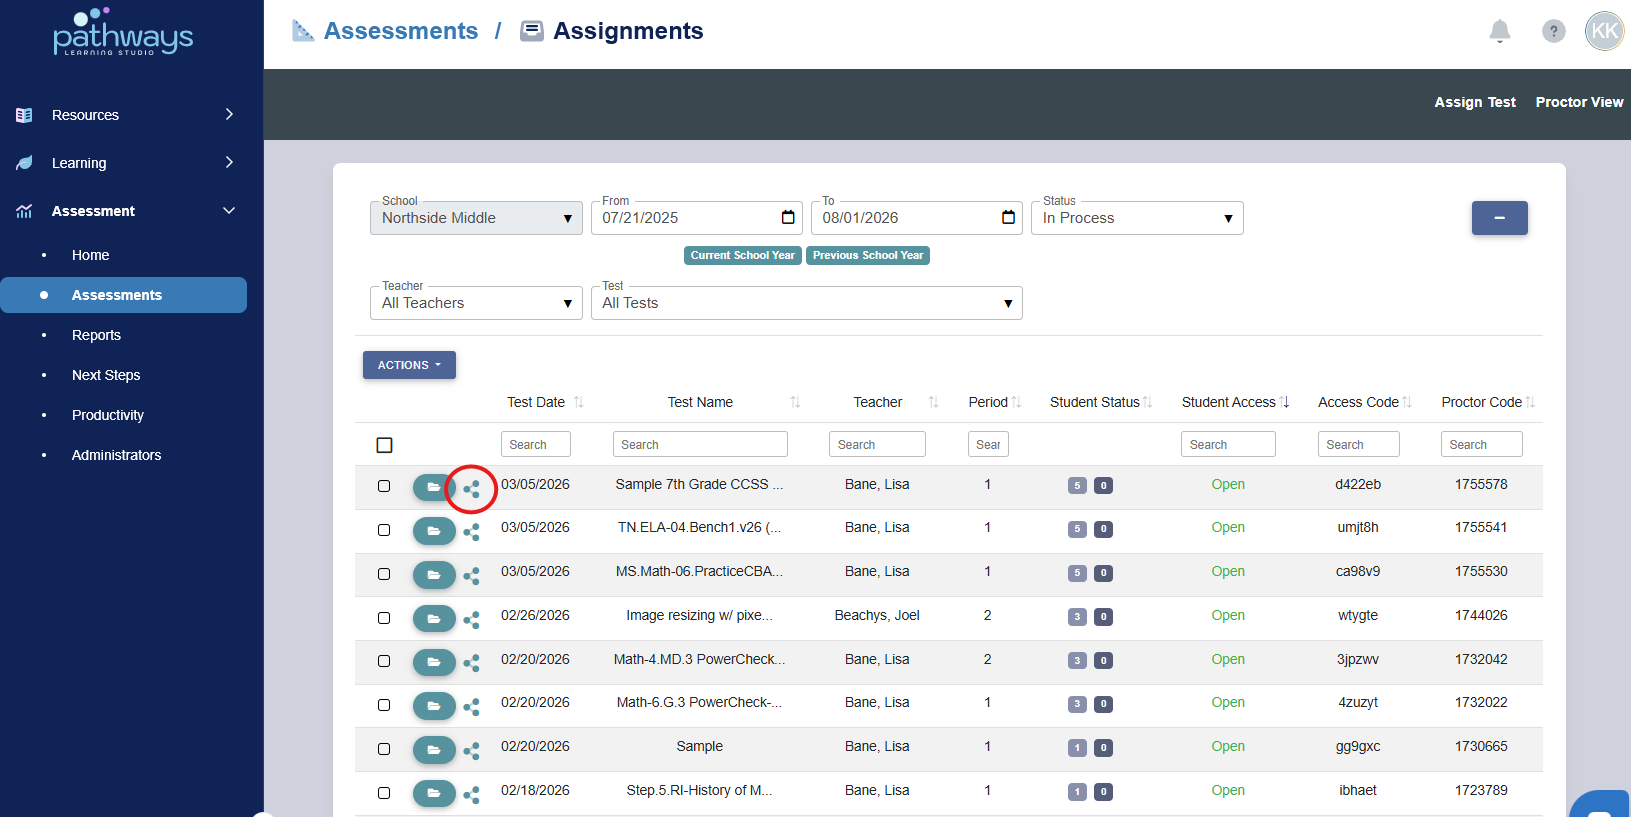Collapse filters with the minus button
Image resolution: width=1631 pixels, height=817 pixels.
coord(1499,218)
